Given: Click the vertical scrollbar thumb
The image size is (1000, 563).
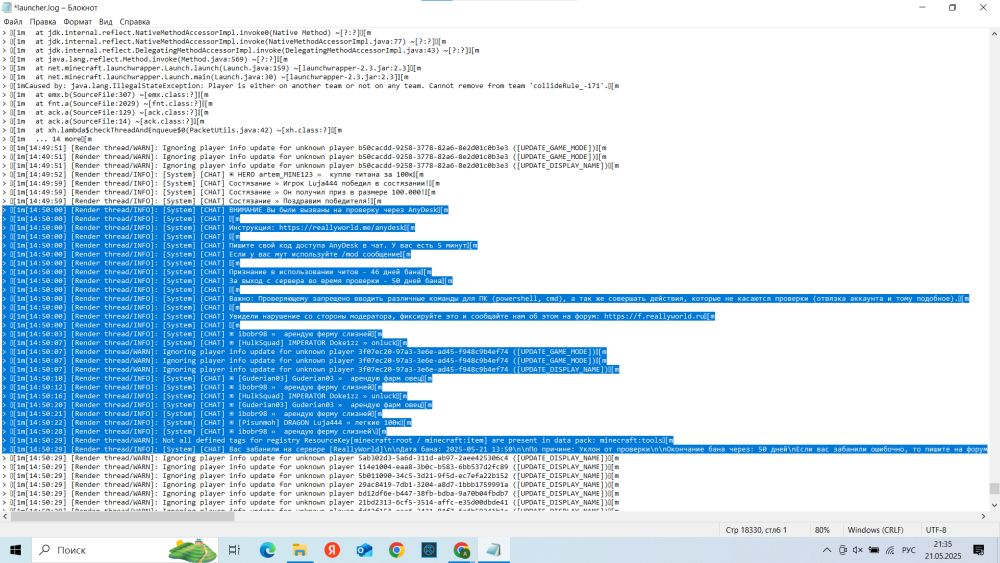Looking at the screenshot, I should click(x=994, y=488).
